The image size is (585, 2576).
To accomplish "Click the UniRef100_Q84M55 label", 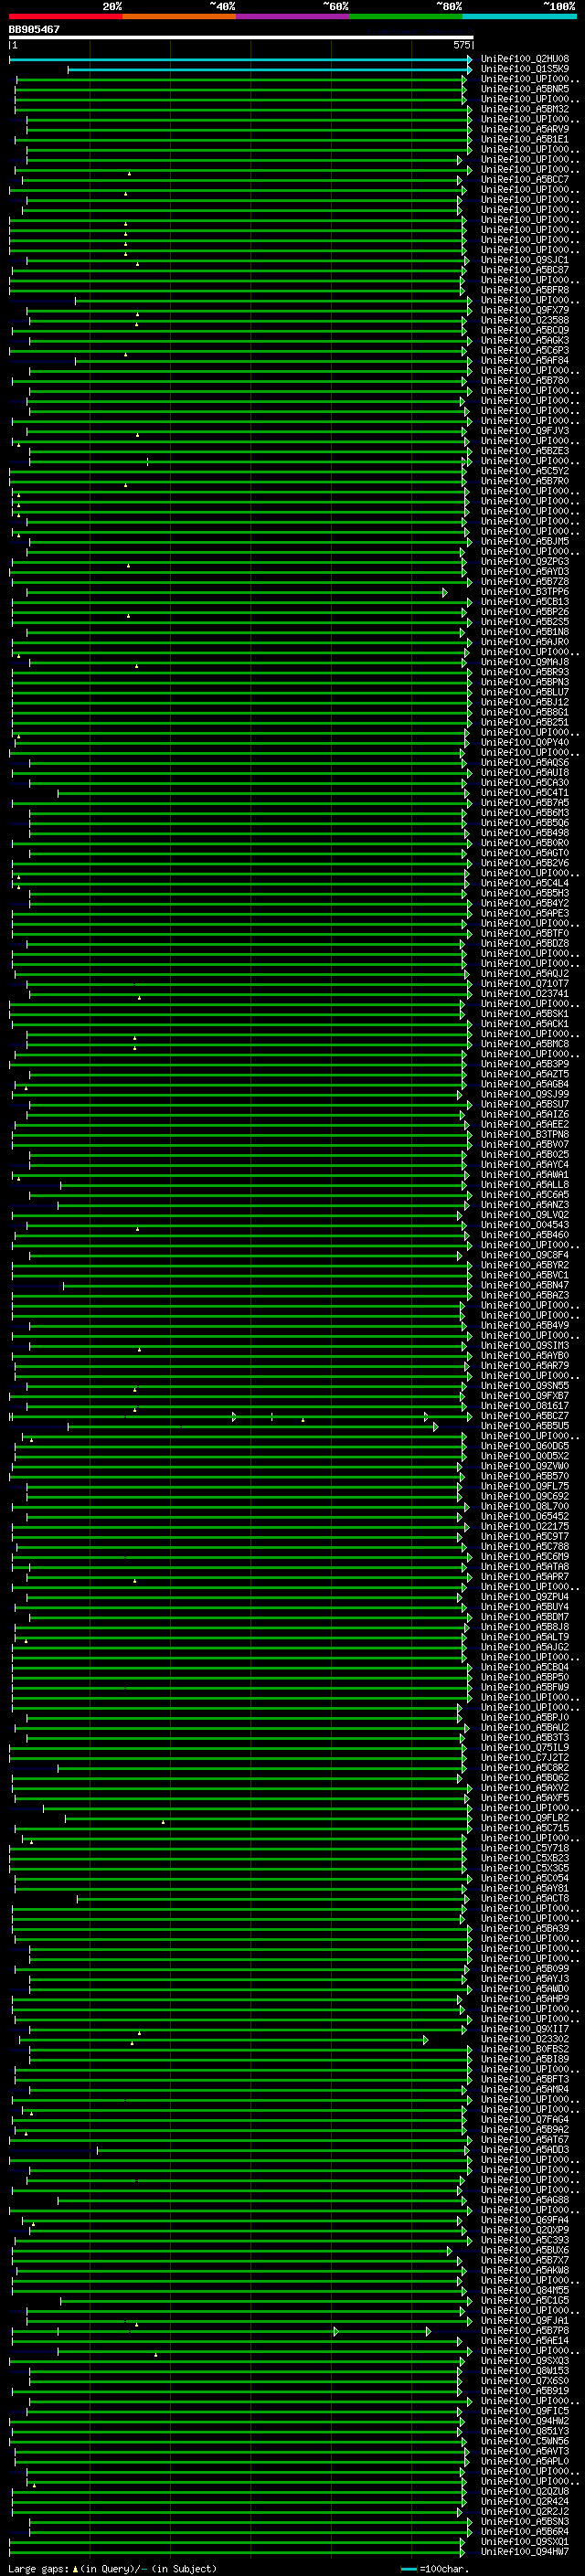I will click(525, 2290).
